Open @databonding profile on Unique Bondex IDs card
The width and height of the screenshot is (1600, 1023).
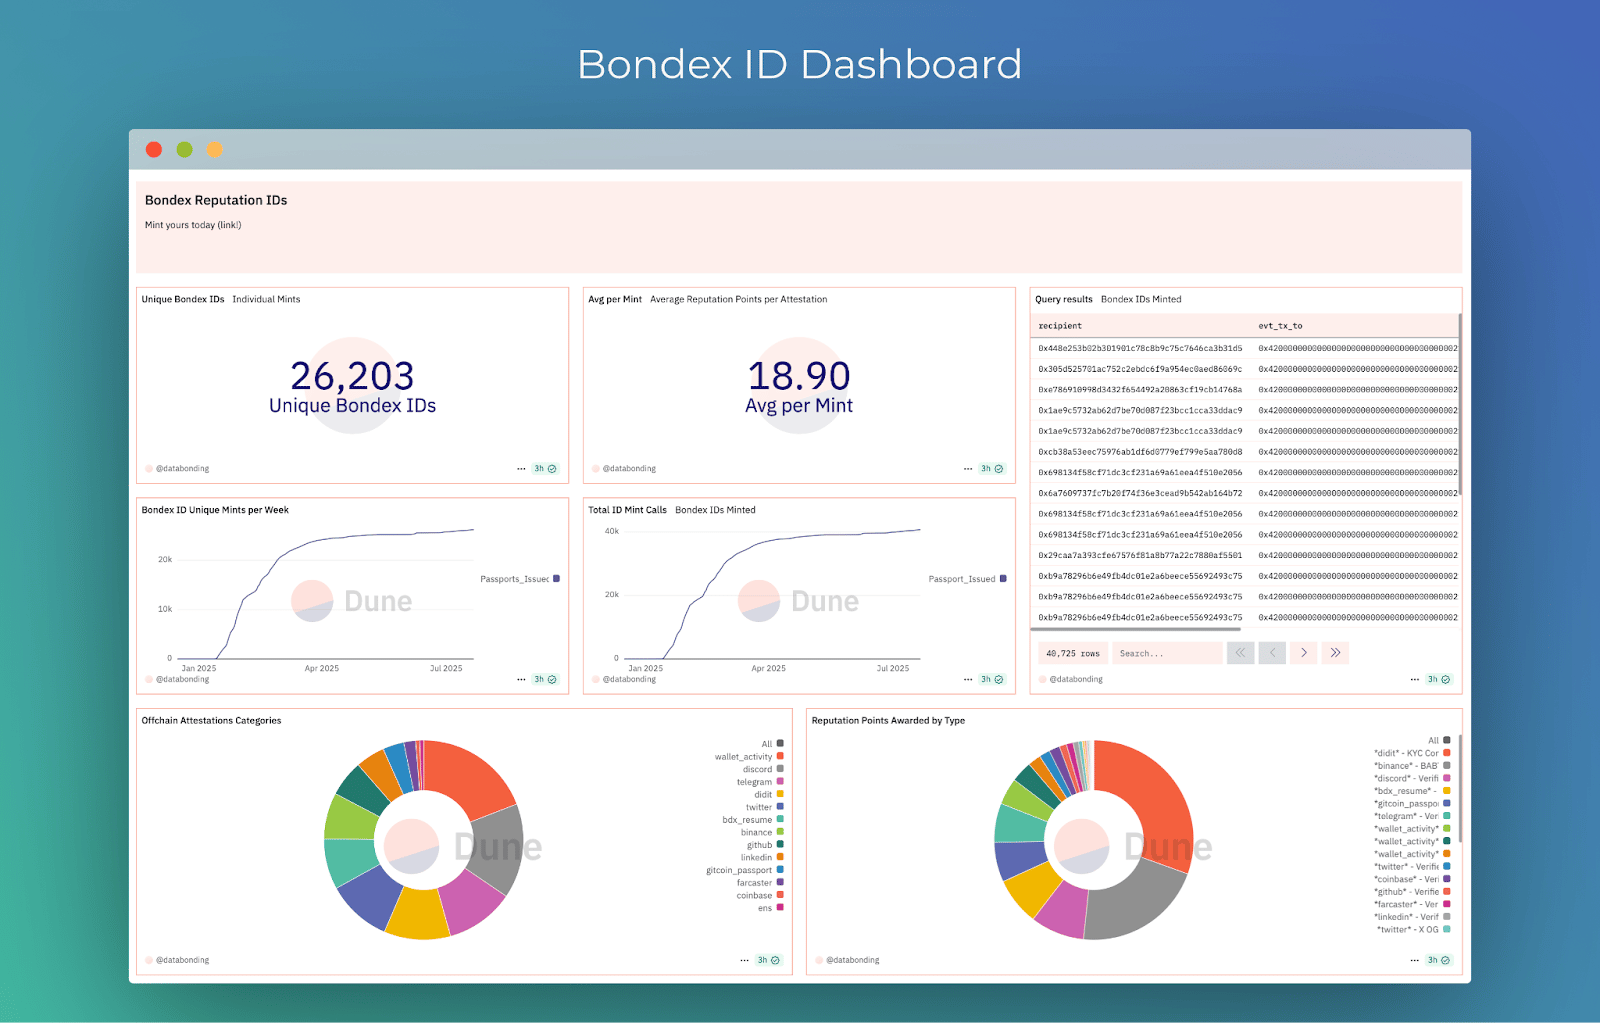[x=183, y=469]
